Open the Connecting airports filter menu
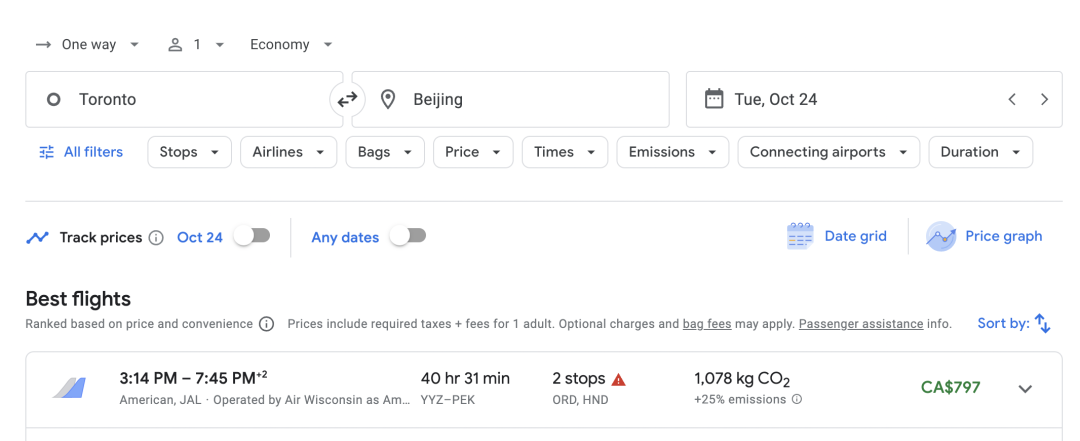The height and width of the screenshot is (441, 1080). click(x=828, y=152)
